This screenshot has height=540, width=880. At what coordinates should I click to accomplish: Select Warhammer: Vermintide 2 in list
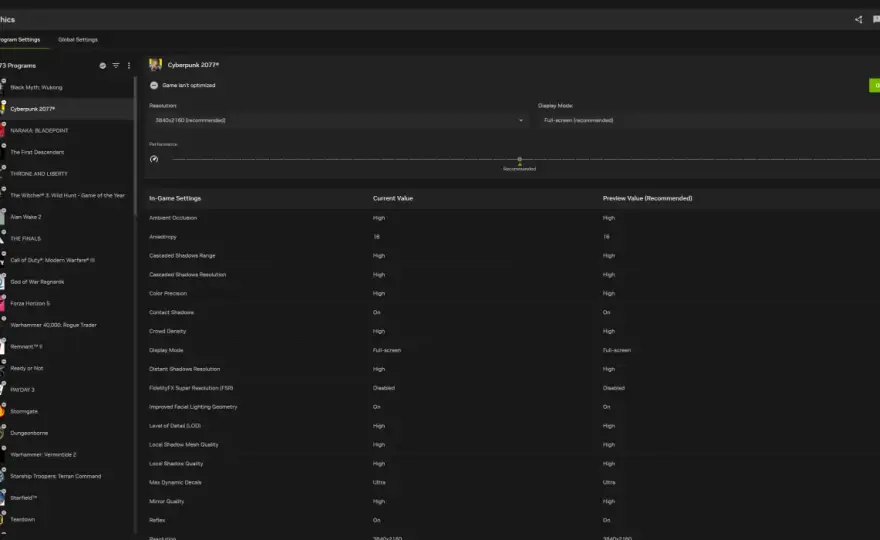pyautogui.click(x=67, y=455)
